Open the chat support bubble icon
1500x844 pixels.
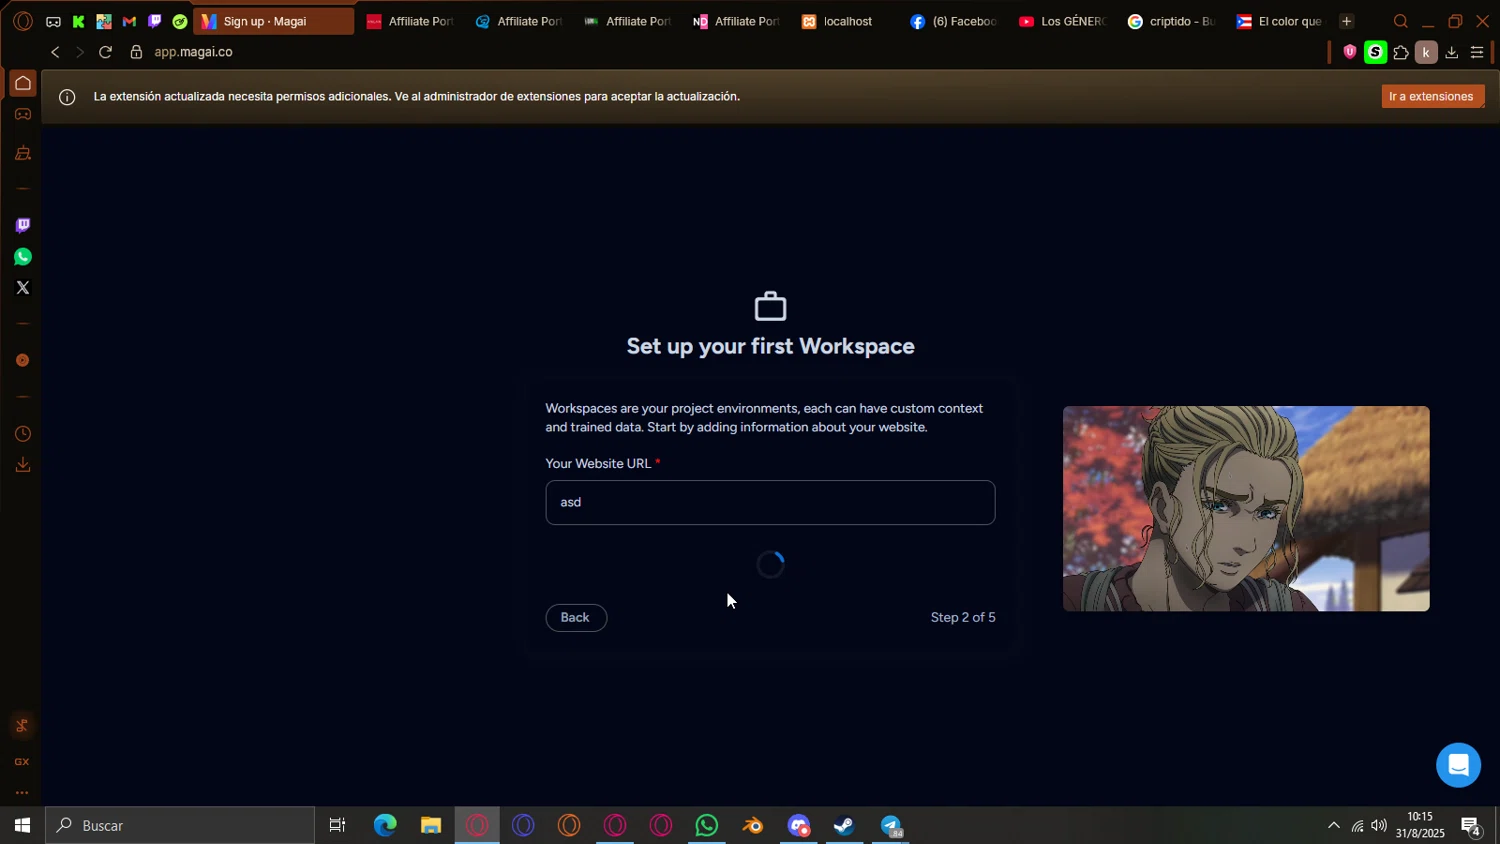[1458, 765]
